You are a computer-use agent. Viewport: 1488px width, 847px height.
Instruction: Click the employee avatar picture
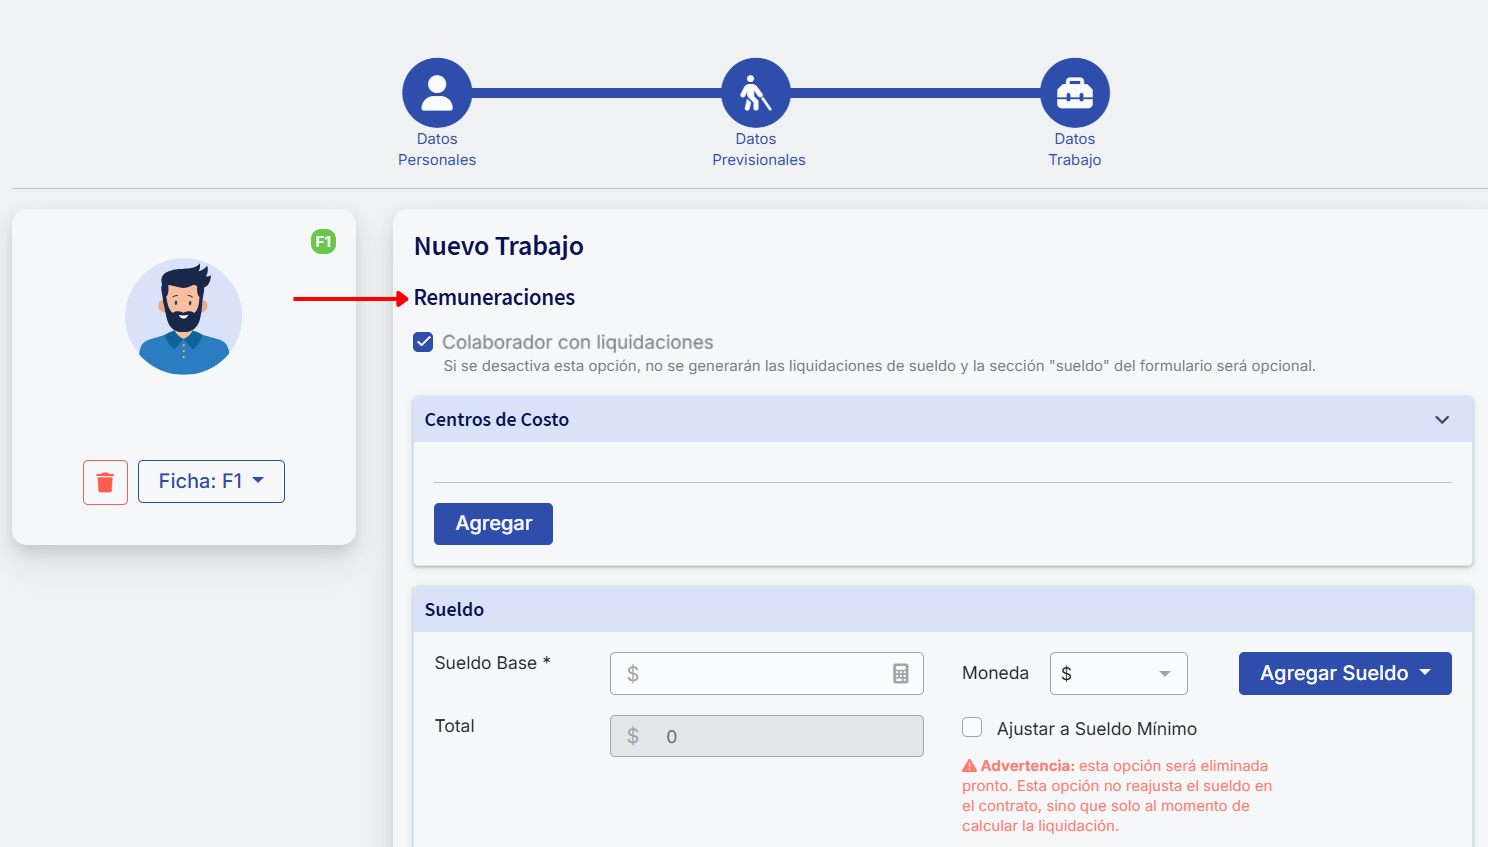pos(184,316)
